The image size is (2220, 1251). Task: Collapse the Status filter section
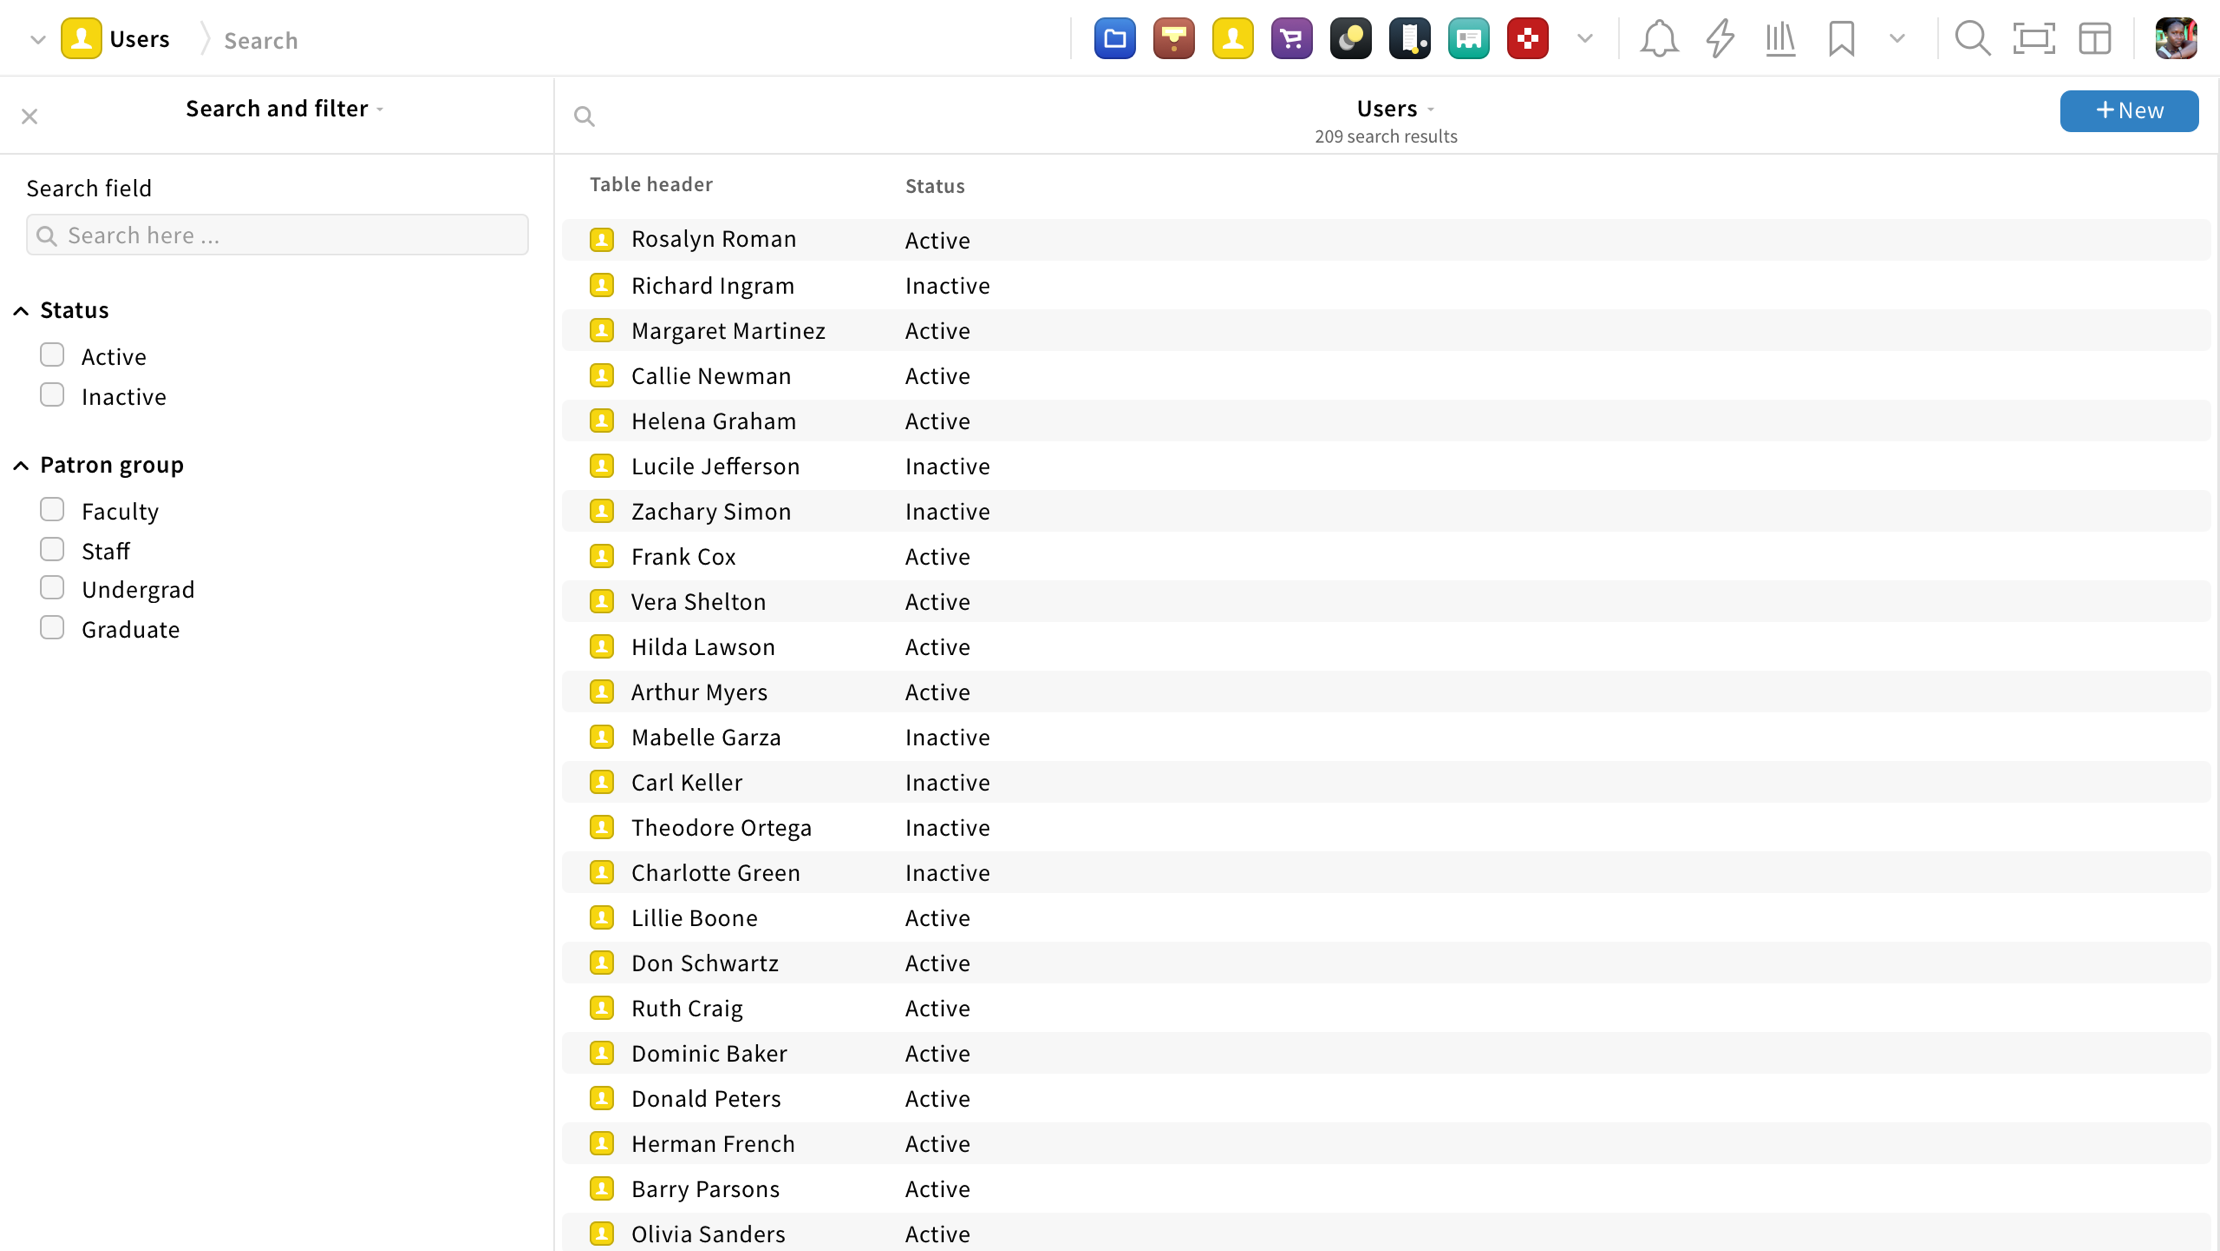point(21,311)
